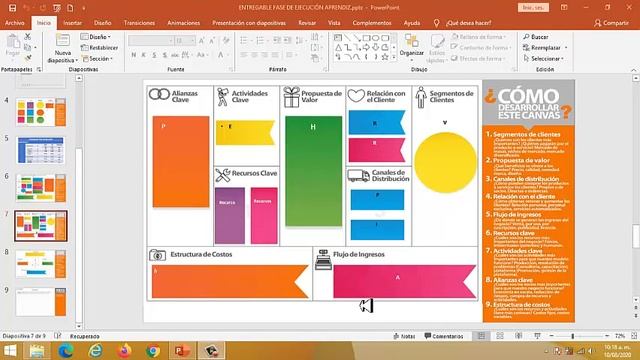Switch to Normal view icon in status bar
This screenshot has width=640, height=360.
(x=482, y=336)
